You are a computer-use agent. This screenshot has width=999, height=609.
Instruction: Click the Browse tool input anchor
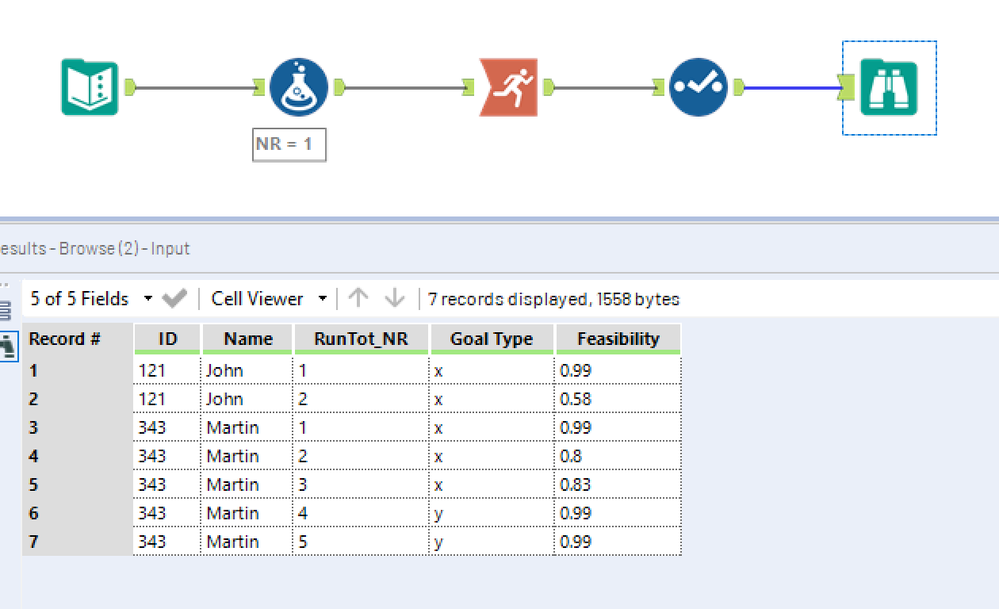pyautogui.click(x=847, y=87)
